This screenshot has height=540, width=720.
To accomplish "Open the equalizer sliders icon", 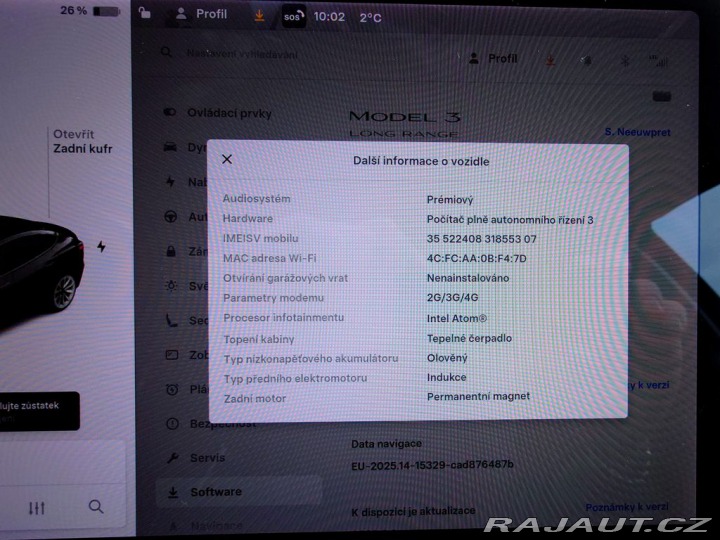I will pos(37,508).
